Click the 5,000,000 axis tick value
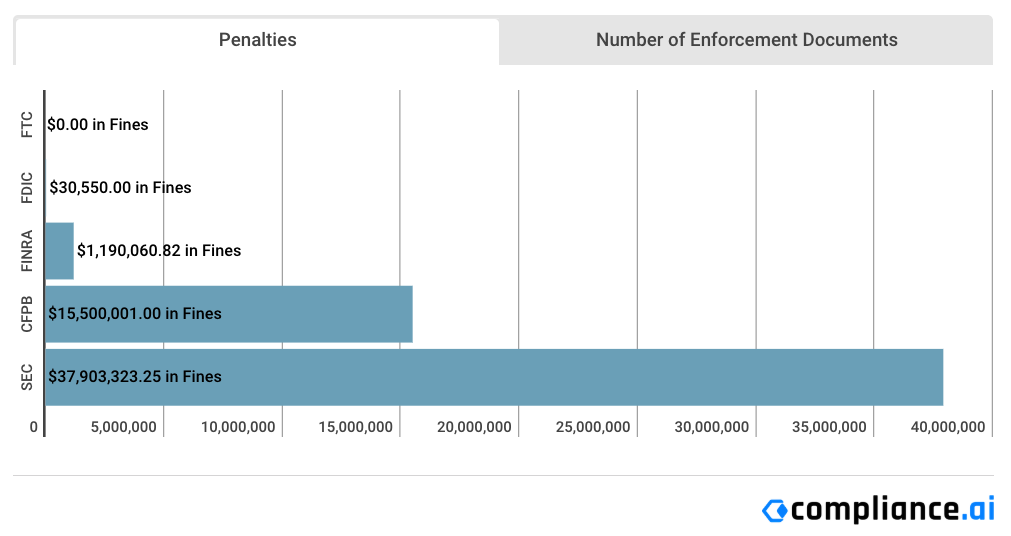 click(123, 427)
